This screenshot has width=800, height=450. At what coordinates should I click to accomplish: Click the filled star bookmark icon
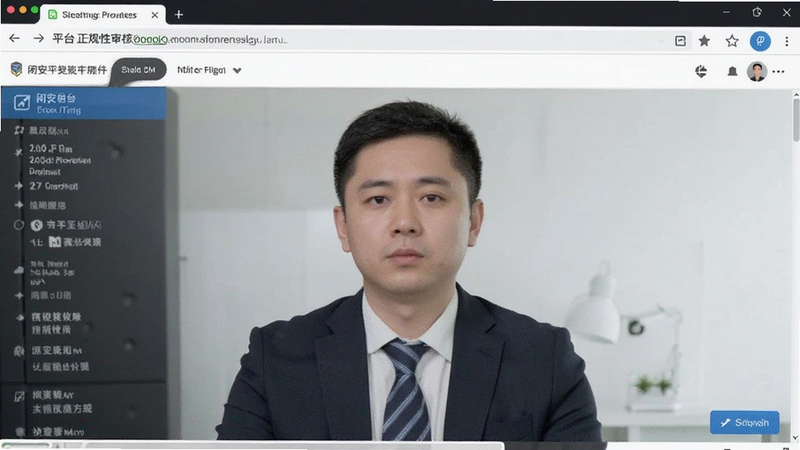(x=704, y=41)
